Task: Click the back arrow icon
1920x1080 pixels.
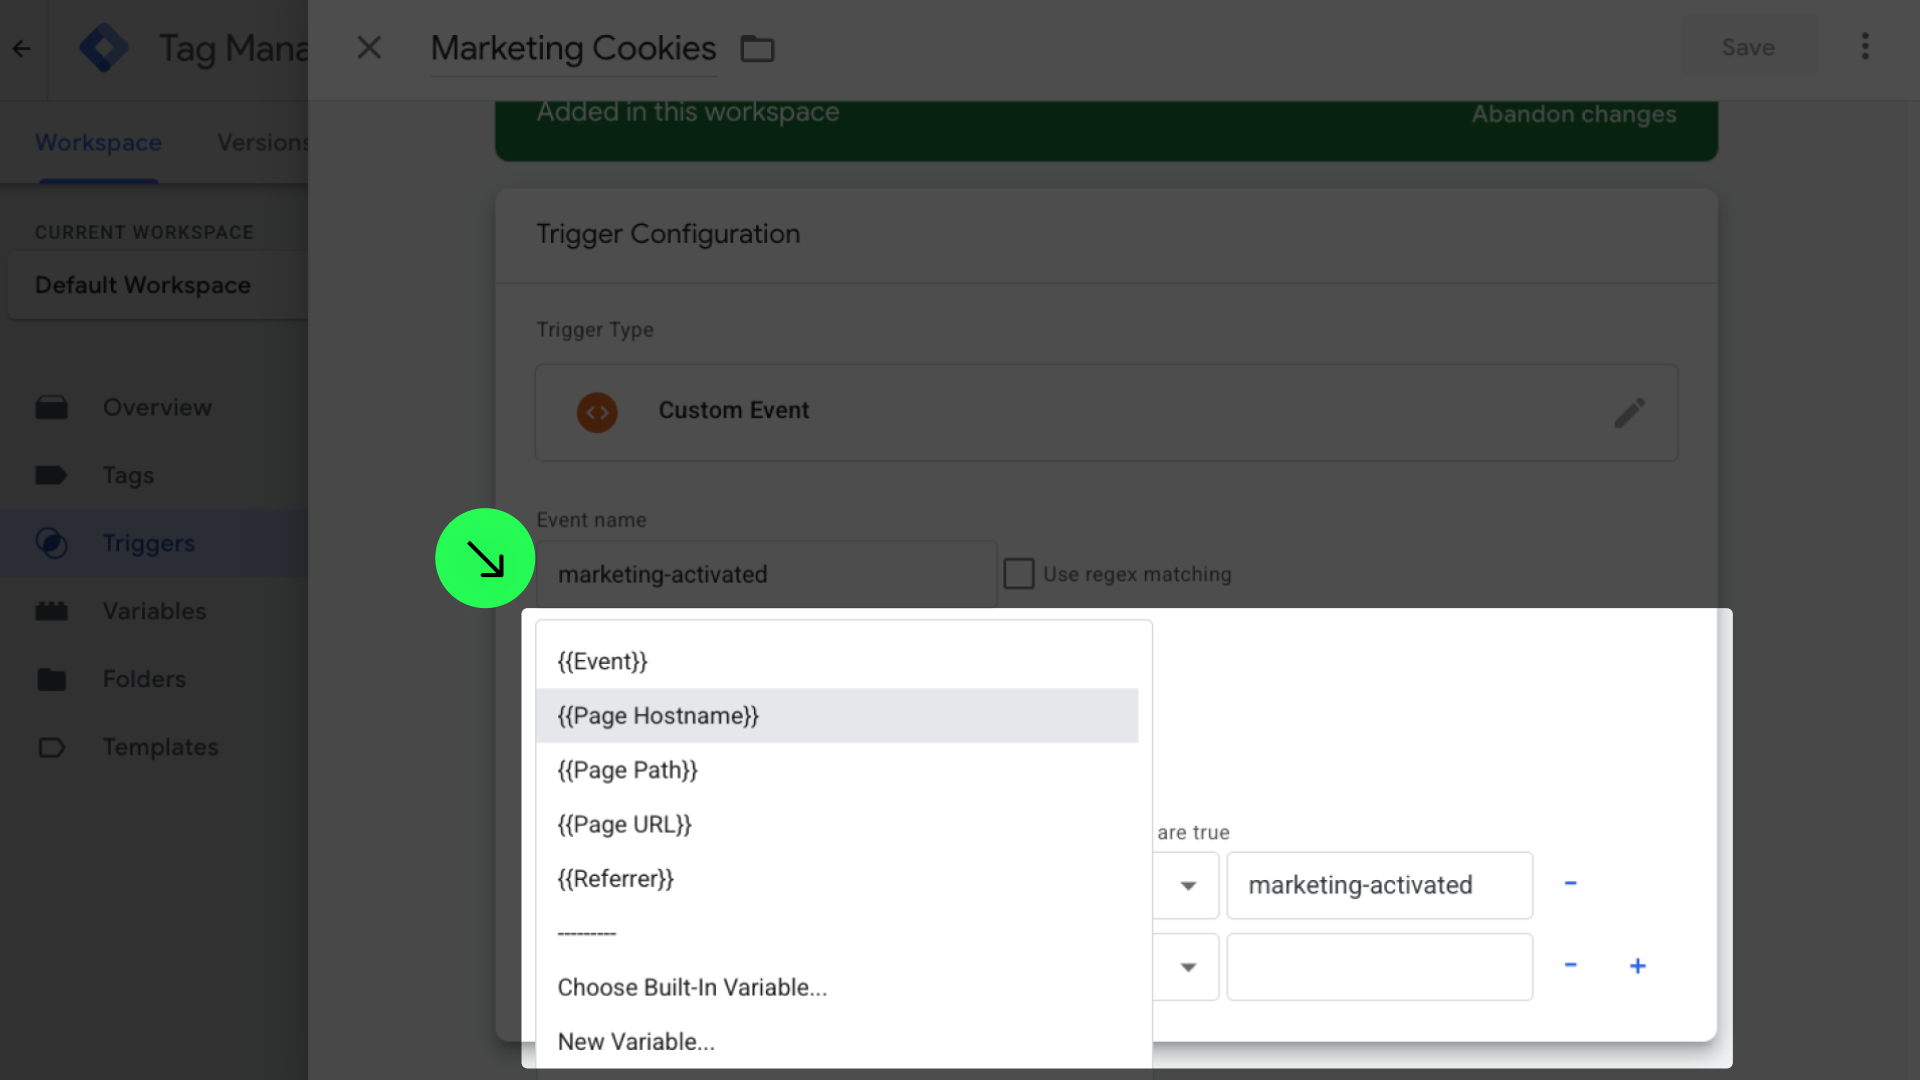Action: tap(22, 48)
